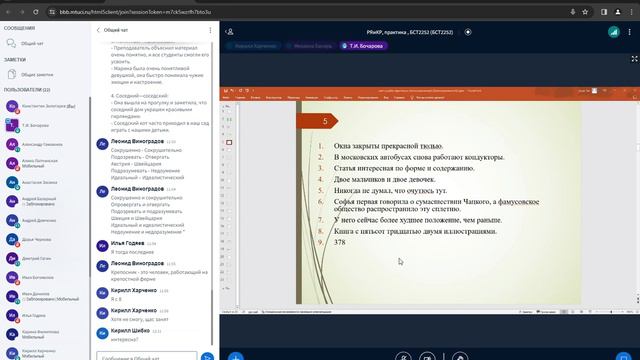Click slide line 'Никогда не думал, что очучусь тут.'
This screenshot has width=640, height=360.
pyautogui.click(x=390, y=190)
